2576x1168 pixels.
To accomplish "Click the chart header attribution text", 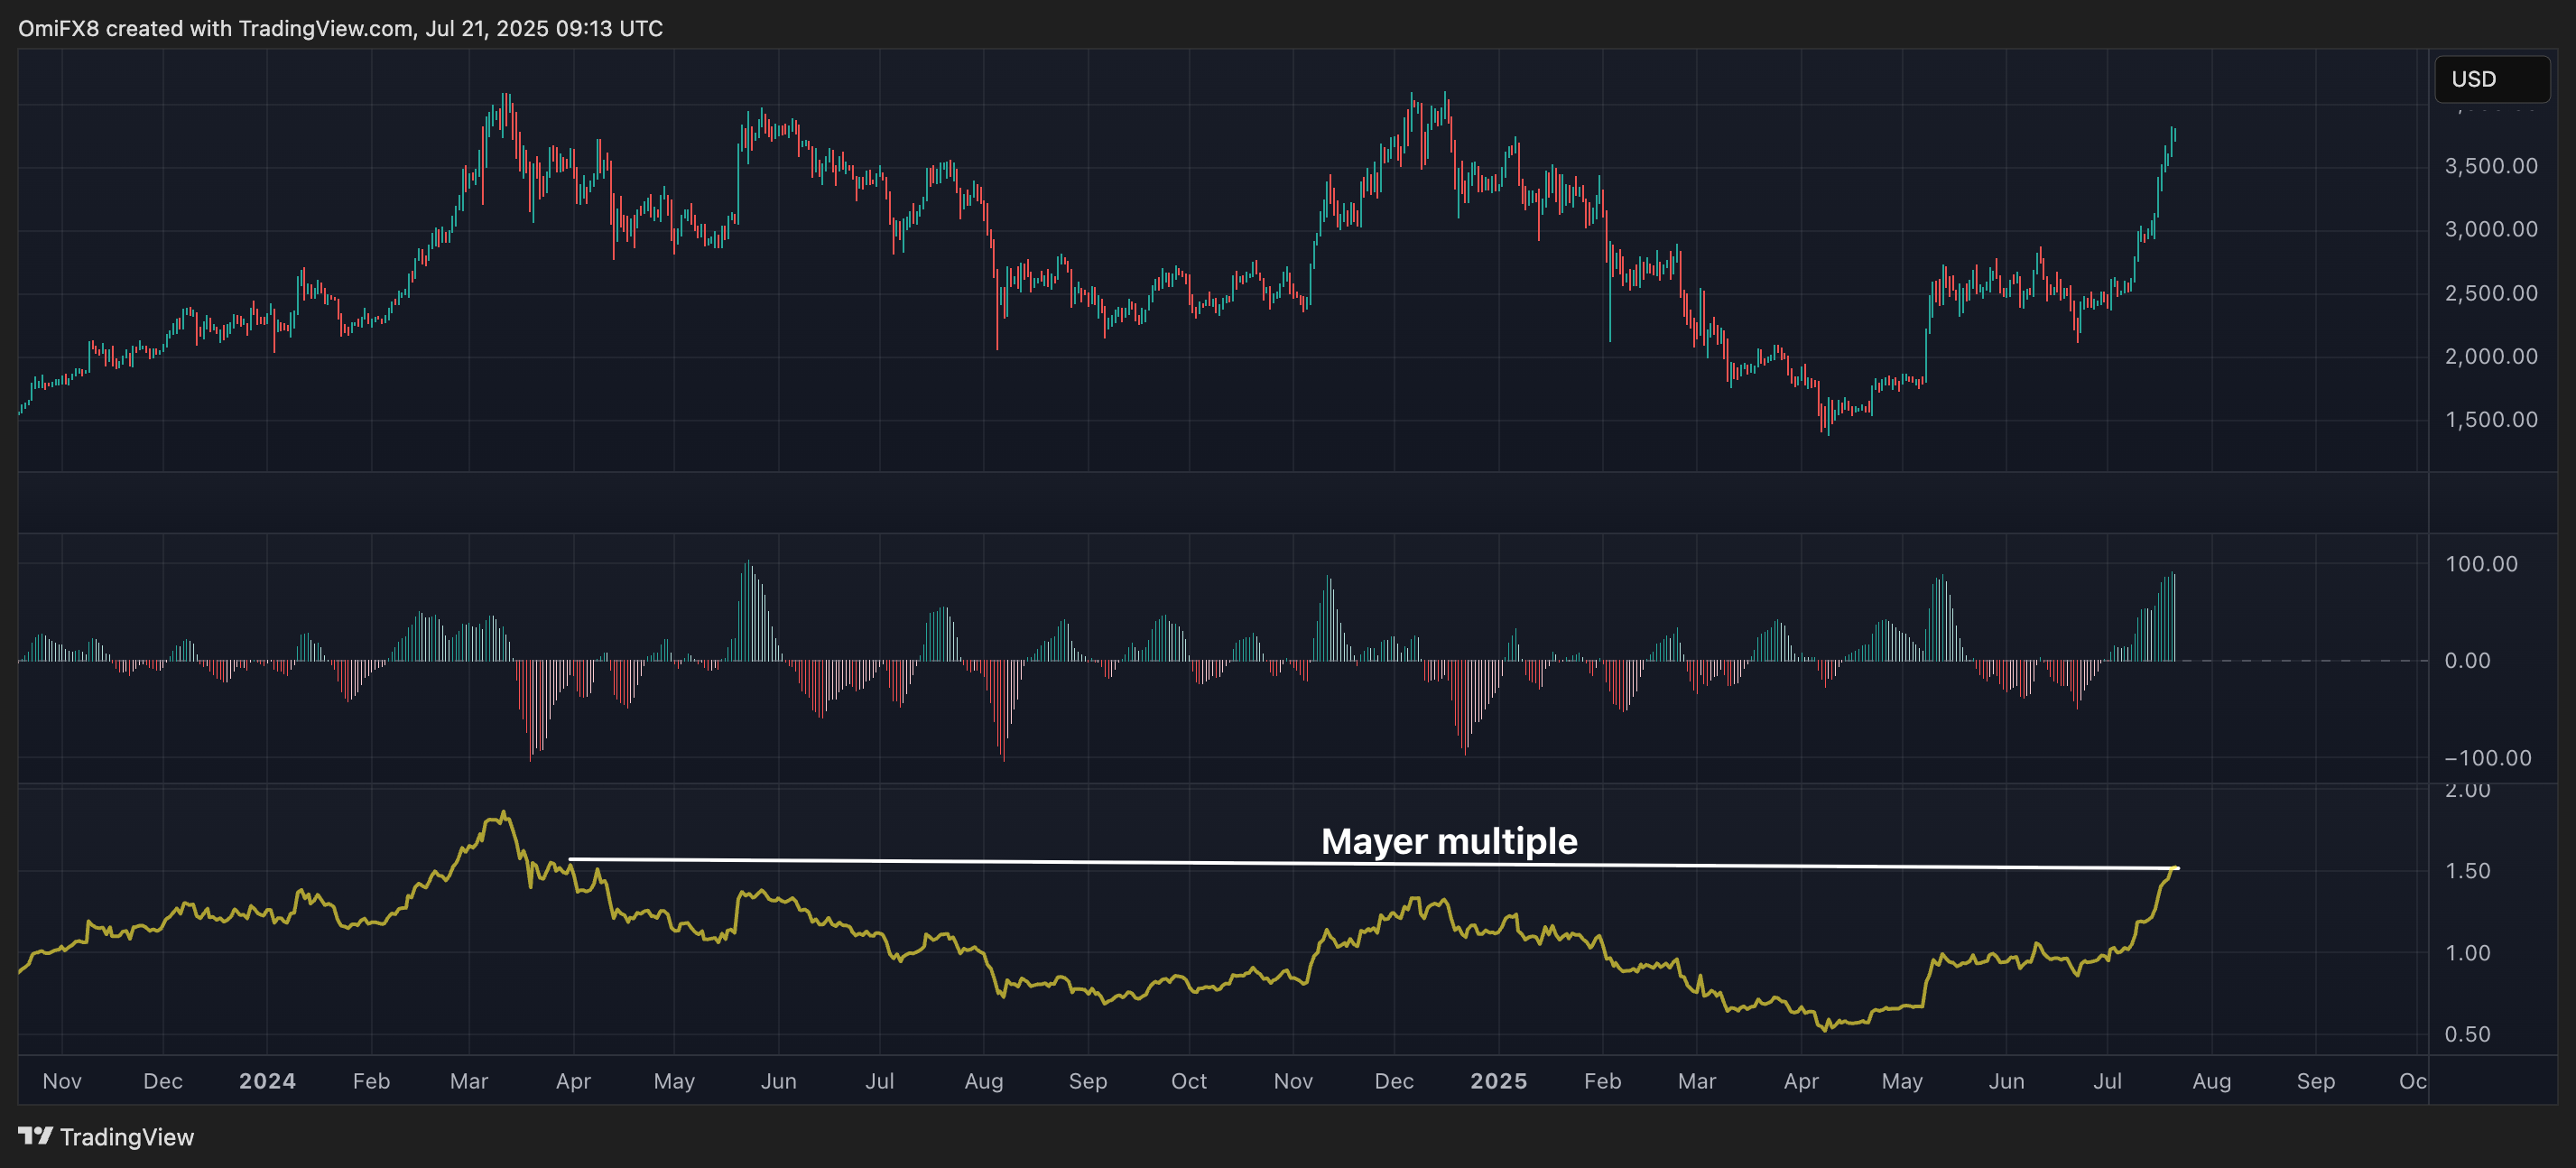I will tap(340, 28).
